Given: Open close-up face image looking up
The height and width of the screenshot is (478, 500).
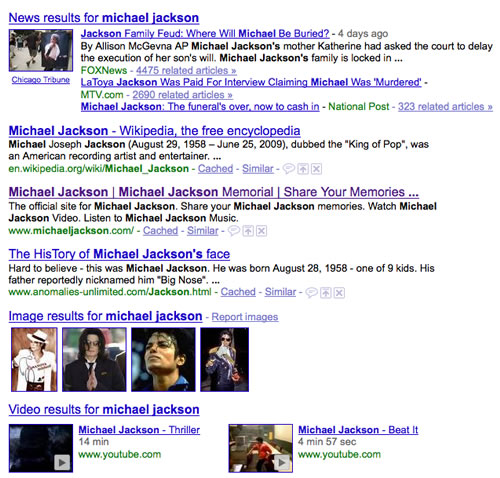Looking at the screenshot, I should (163, 359).
